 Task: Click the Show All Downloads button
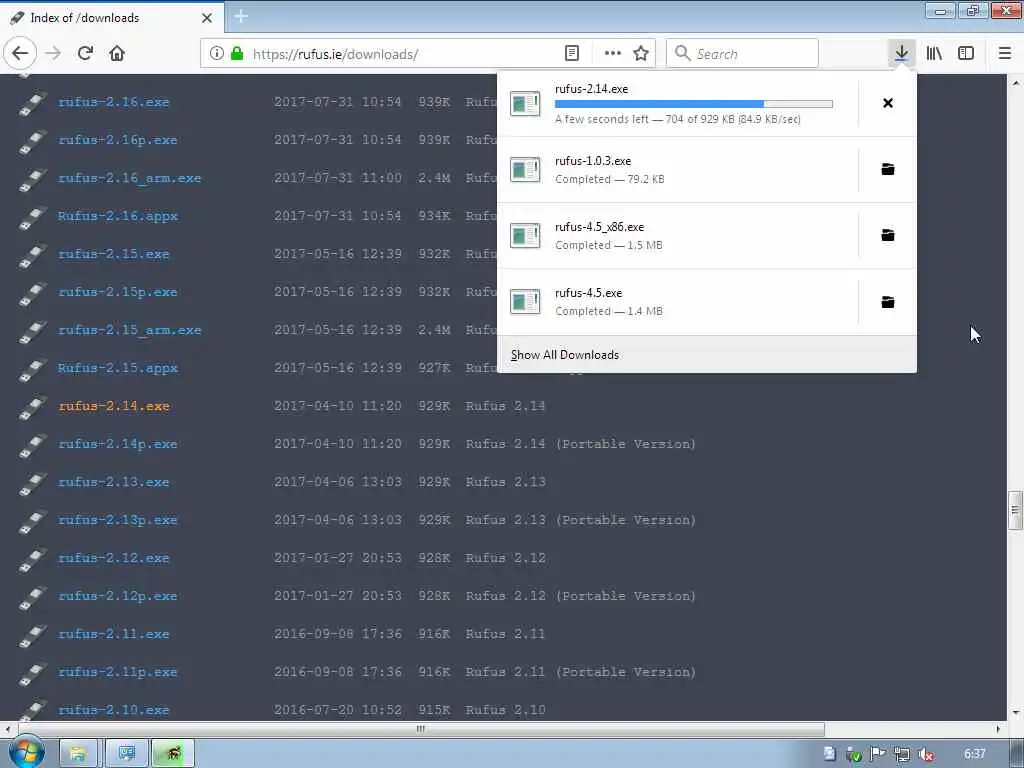coord(707,355)
